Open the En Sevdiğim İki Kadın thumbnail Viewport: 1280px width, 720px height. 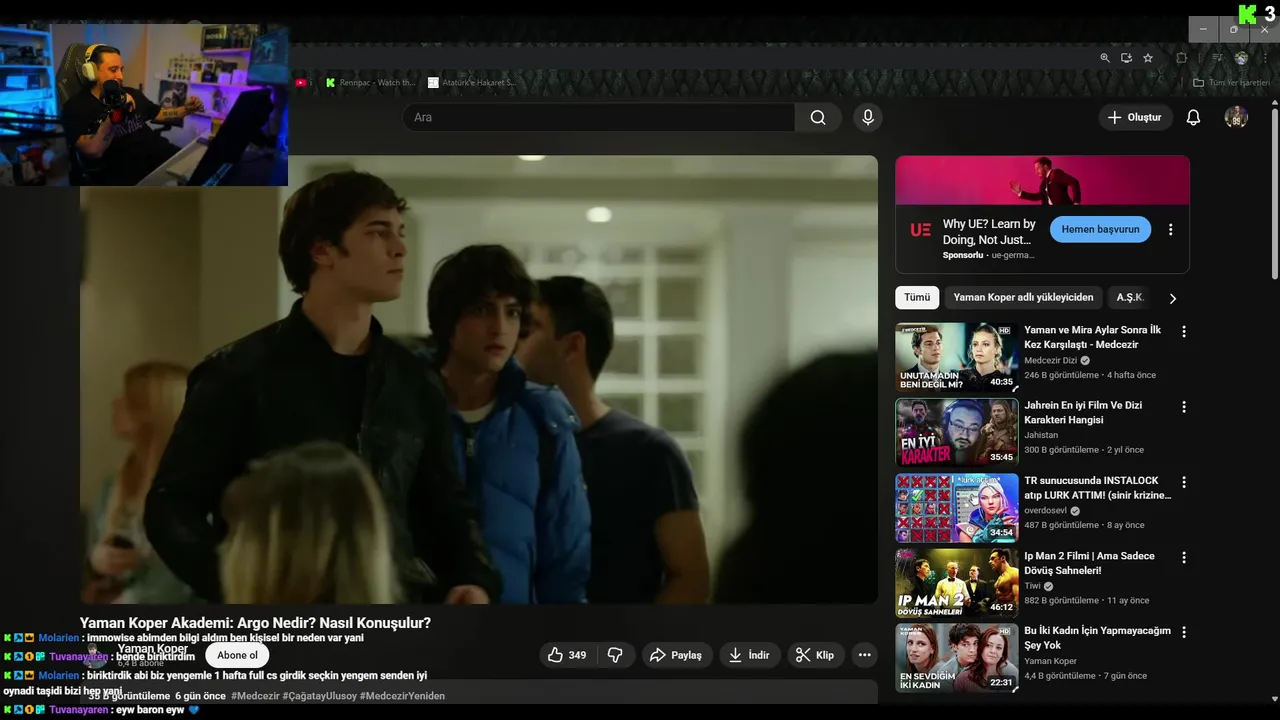pyautogui.click(x=957, y=657)
